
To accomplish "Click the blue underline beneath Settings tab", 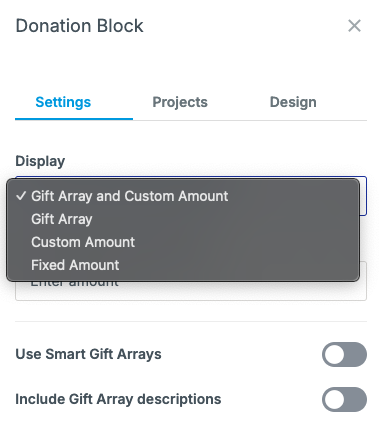I will coord(74,119).
